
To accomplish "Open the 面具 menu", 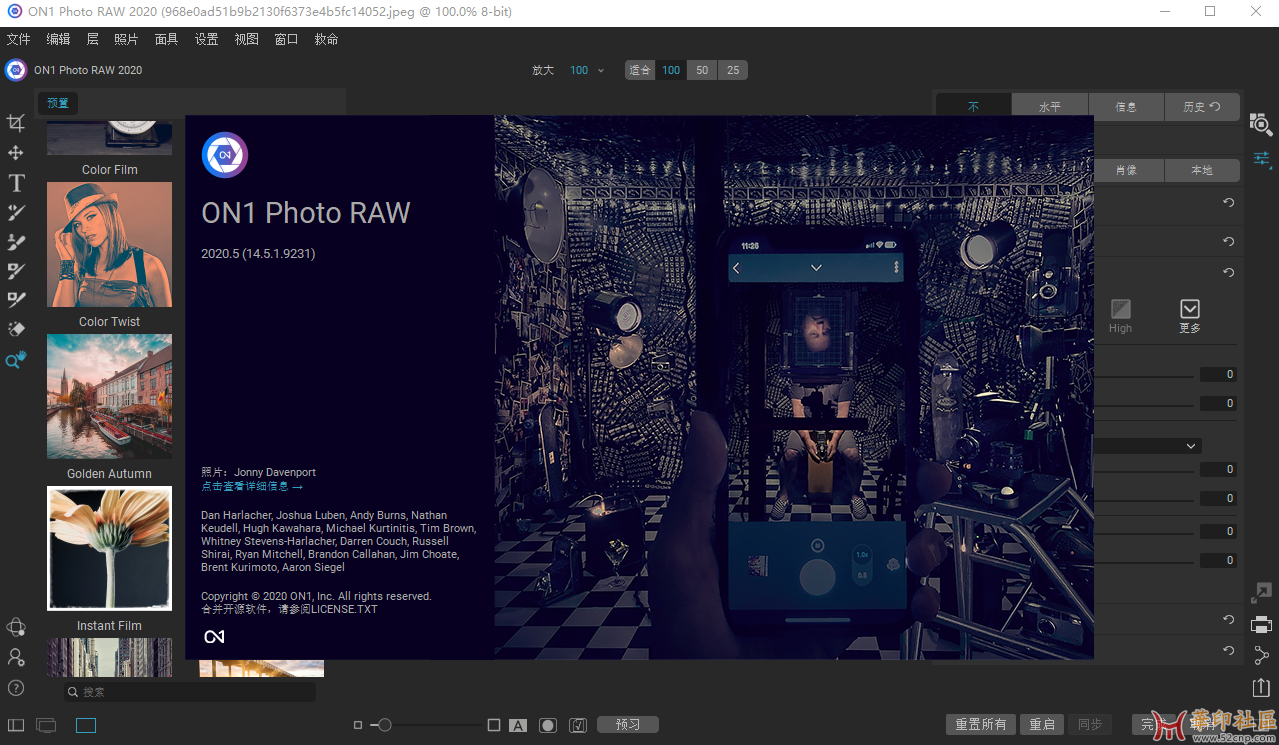I will [167, 39].
